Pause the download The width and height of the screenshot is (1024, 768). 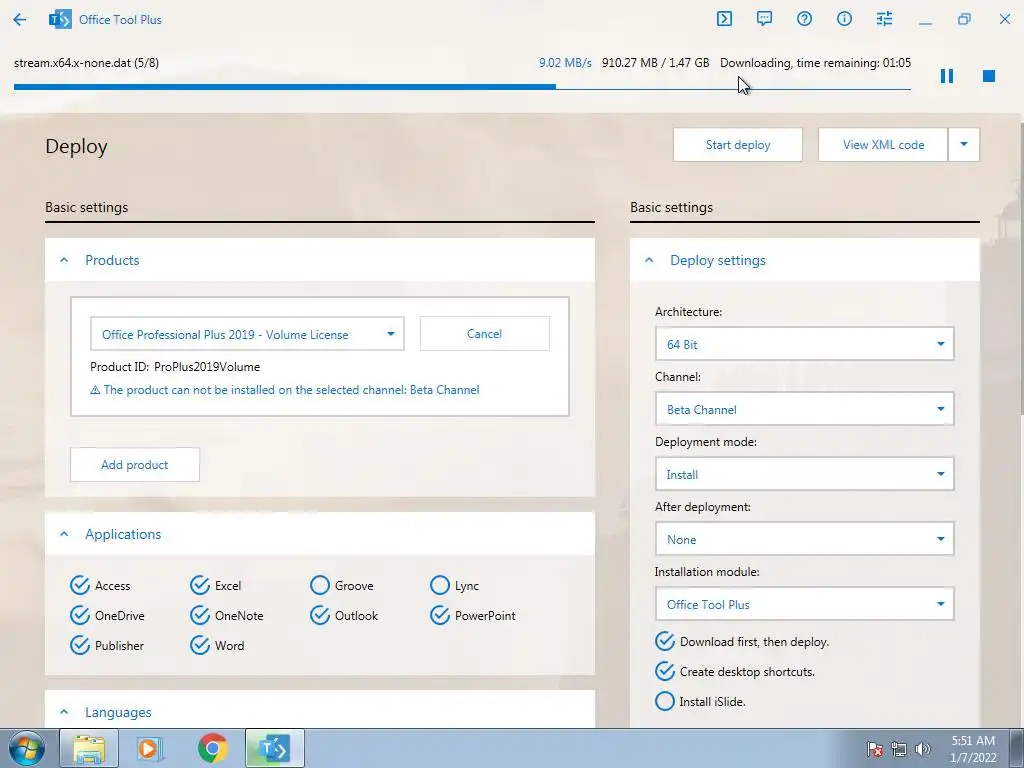coord(947,76)
